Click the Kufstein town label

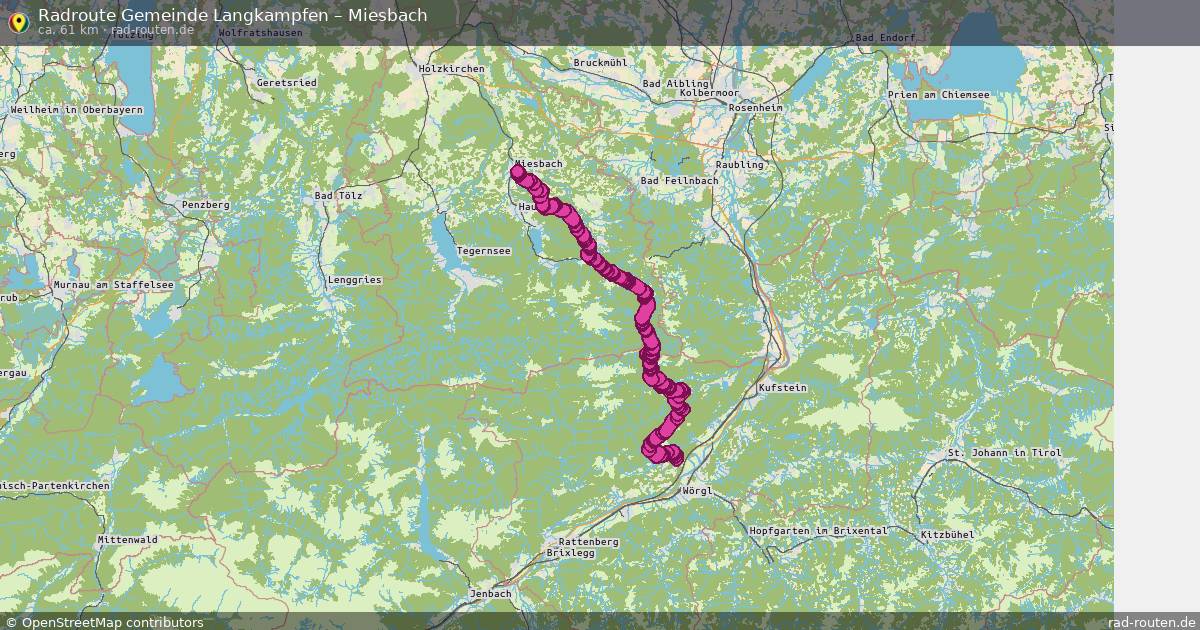[x=783, y=387]
